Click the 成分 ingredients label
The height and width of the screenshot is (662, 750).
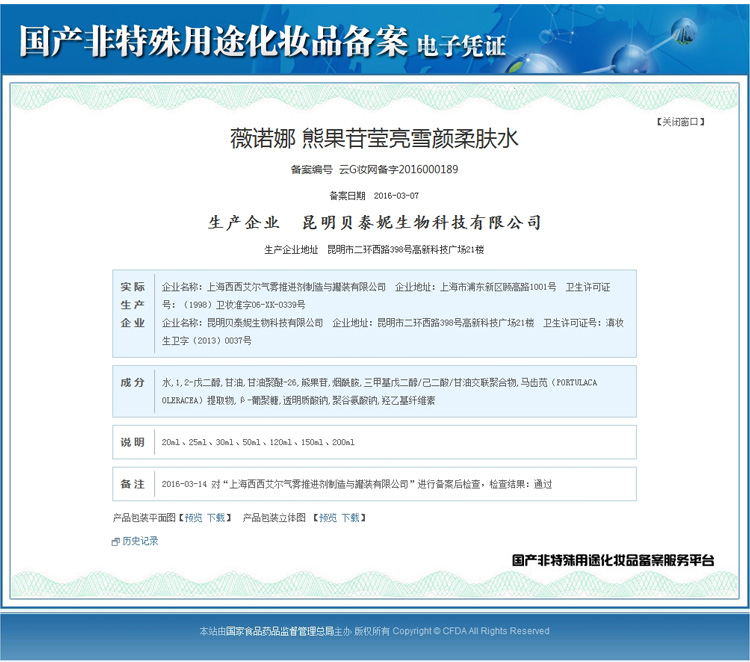(132, 382)
